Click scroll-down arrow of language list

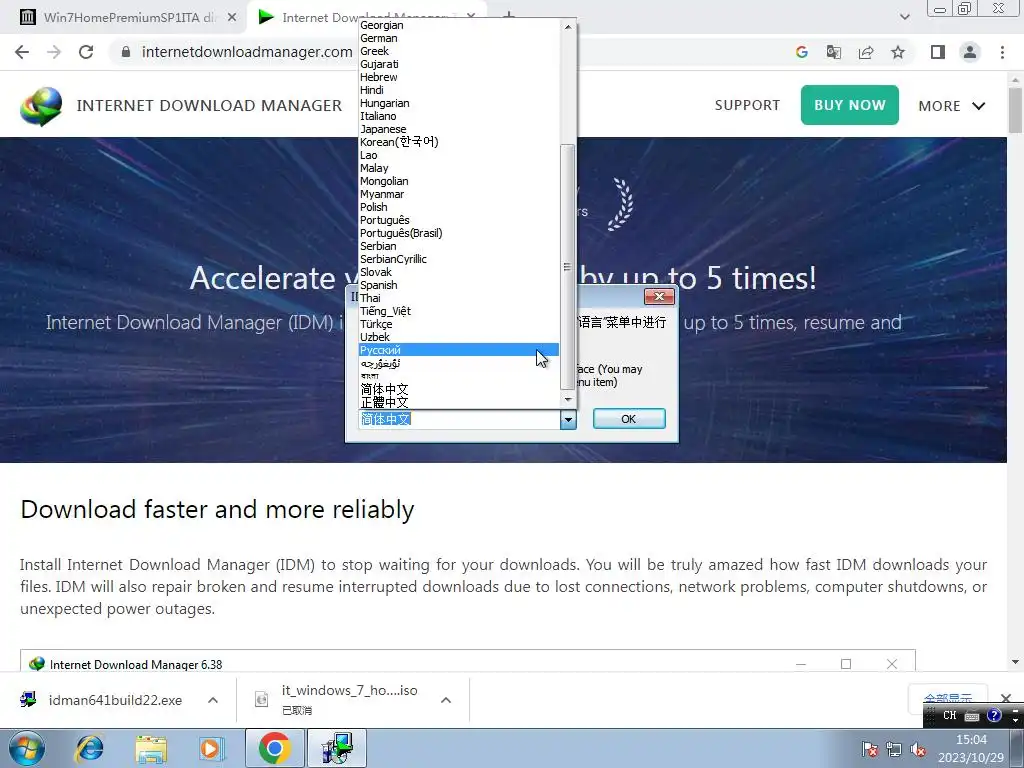pos(568,399)
